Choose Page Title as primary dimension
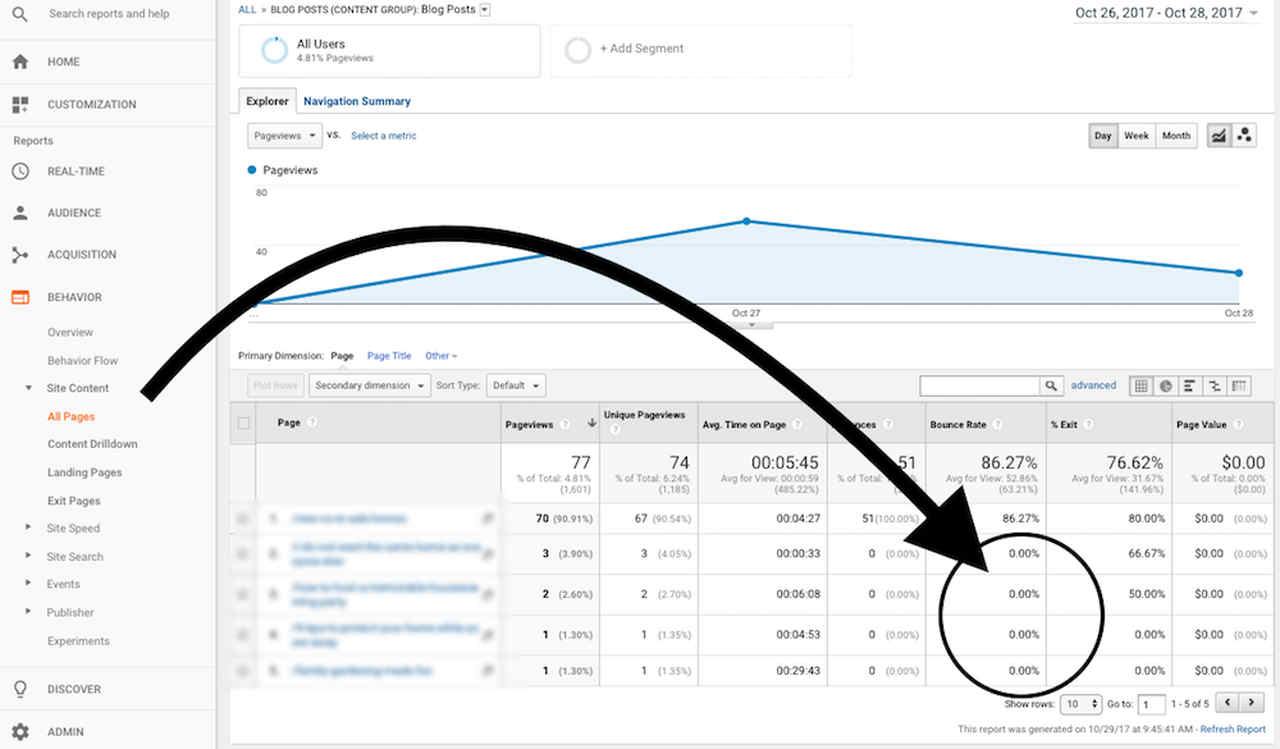This screenshot has height=749, width=1280. (x=389, y=356)
